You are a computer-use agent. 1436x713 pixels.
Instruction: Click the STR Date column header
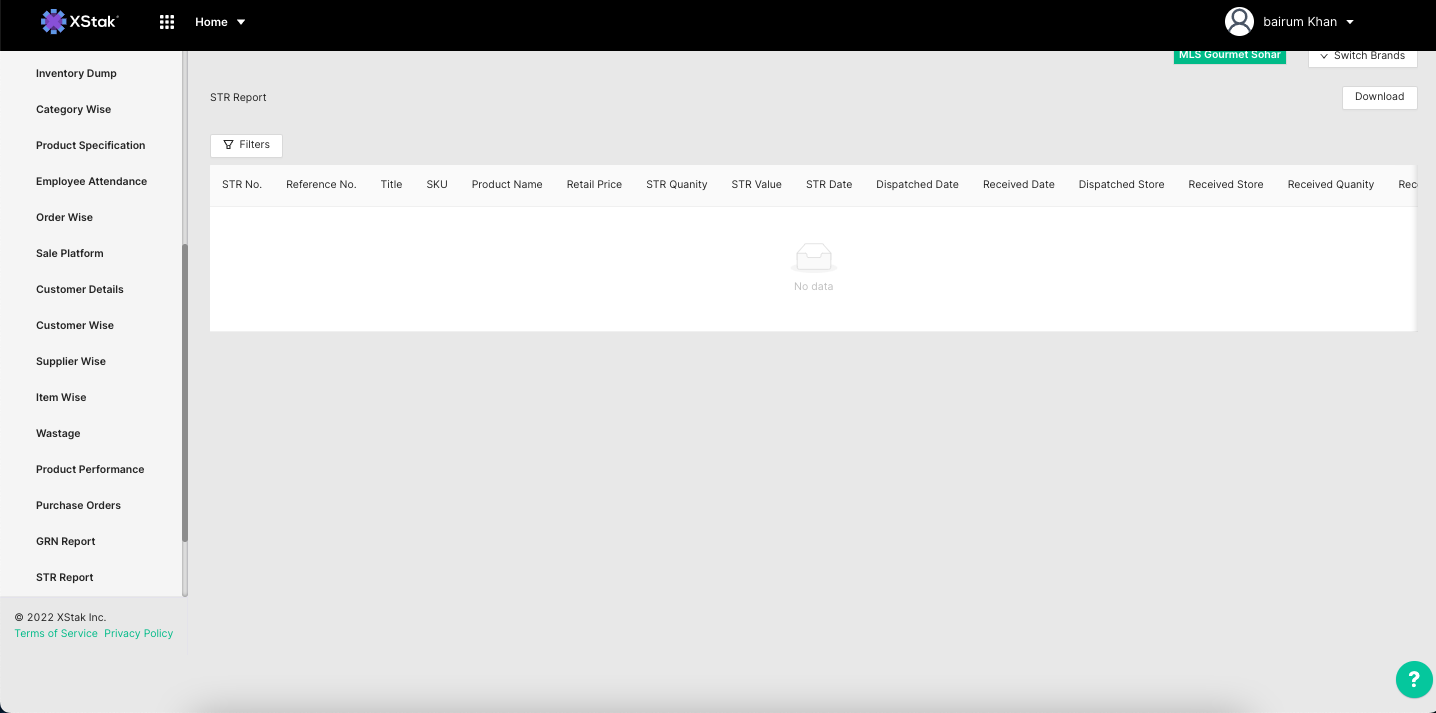click(x=828, y=184)
